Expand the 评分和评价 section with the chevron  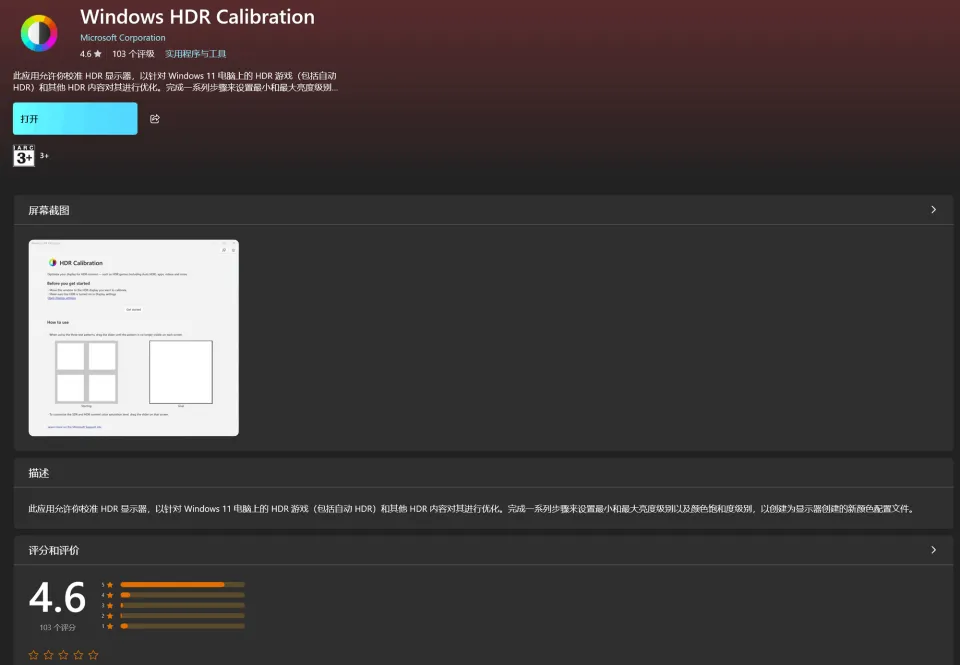click(933, 550)
